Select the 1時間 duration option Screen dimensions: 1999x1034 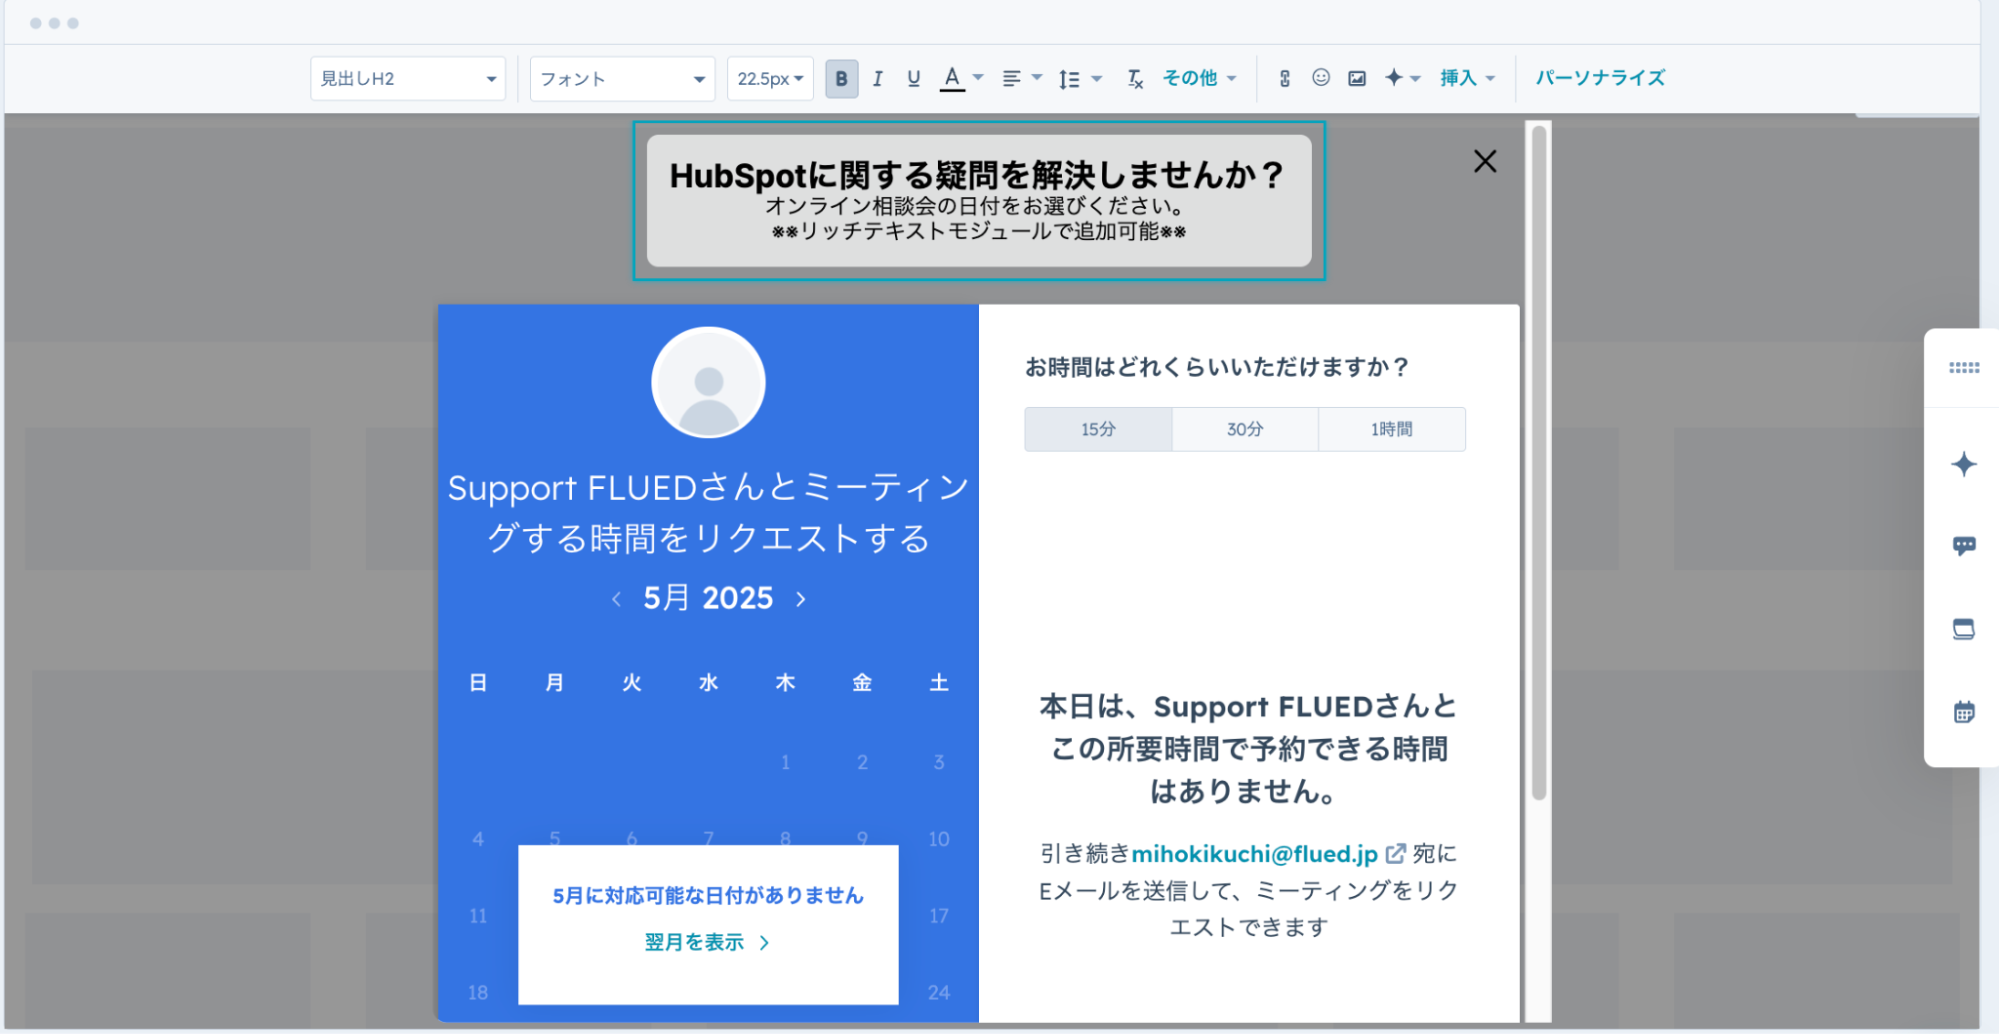pos(1392,429)
